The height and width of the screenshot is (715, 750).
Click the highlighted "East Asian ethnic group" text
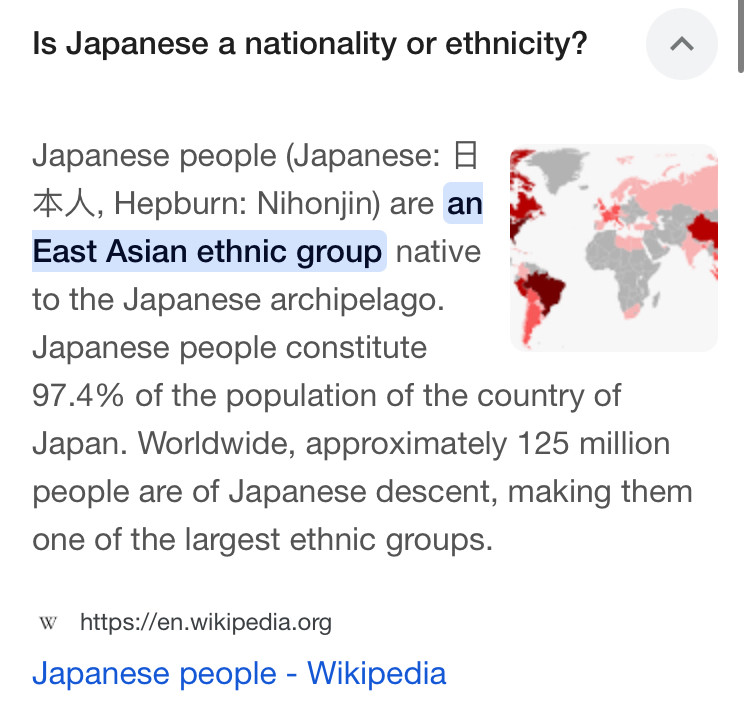208,251
